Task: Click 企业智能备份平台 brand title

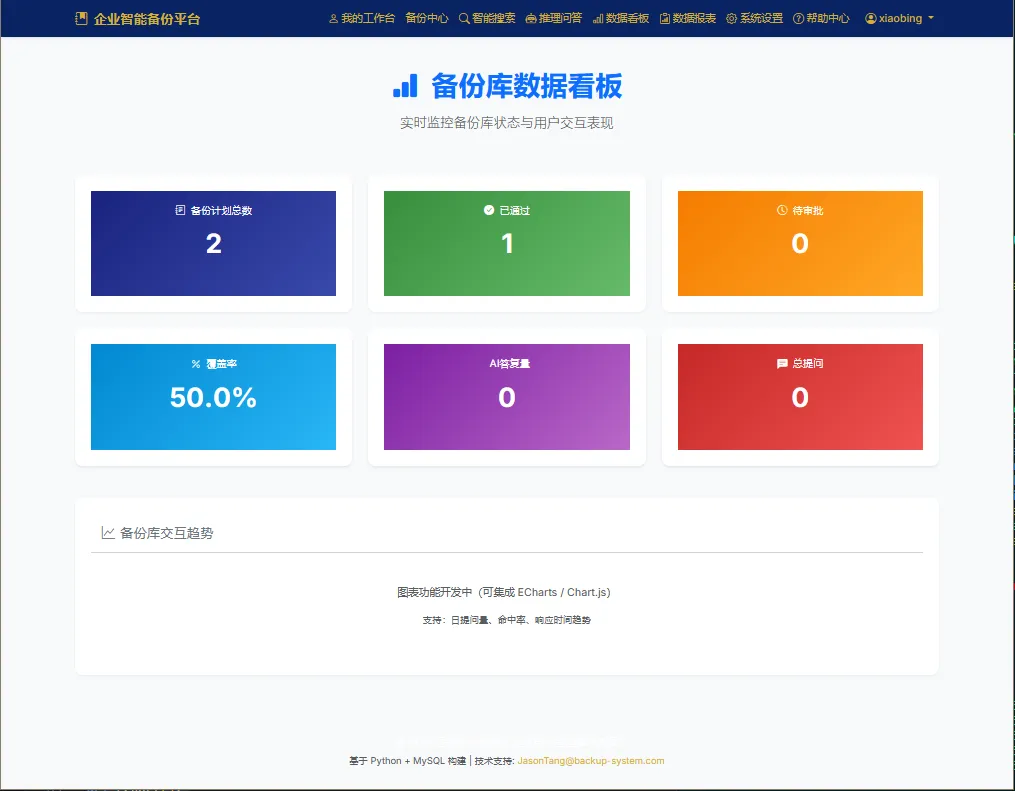Action: tap(147, 19)
